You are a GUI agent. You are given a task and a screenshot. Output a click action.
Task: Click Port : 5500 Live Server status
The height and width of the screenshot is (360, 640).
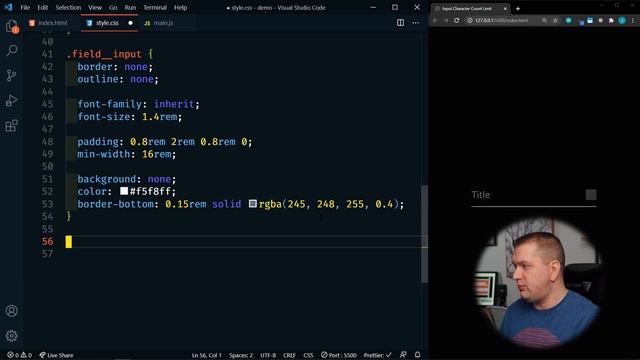click(339, 355)
